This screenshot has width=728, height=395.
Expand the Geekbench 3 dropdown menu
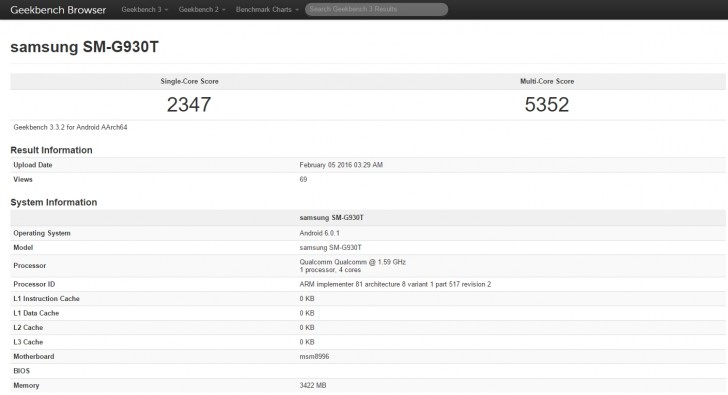point(144,9)
